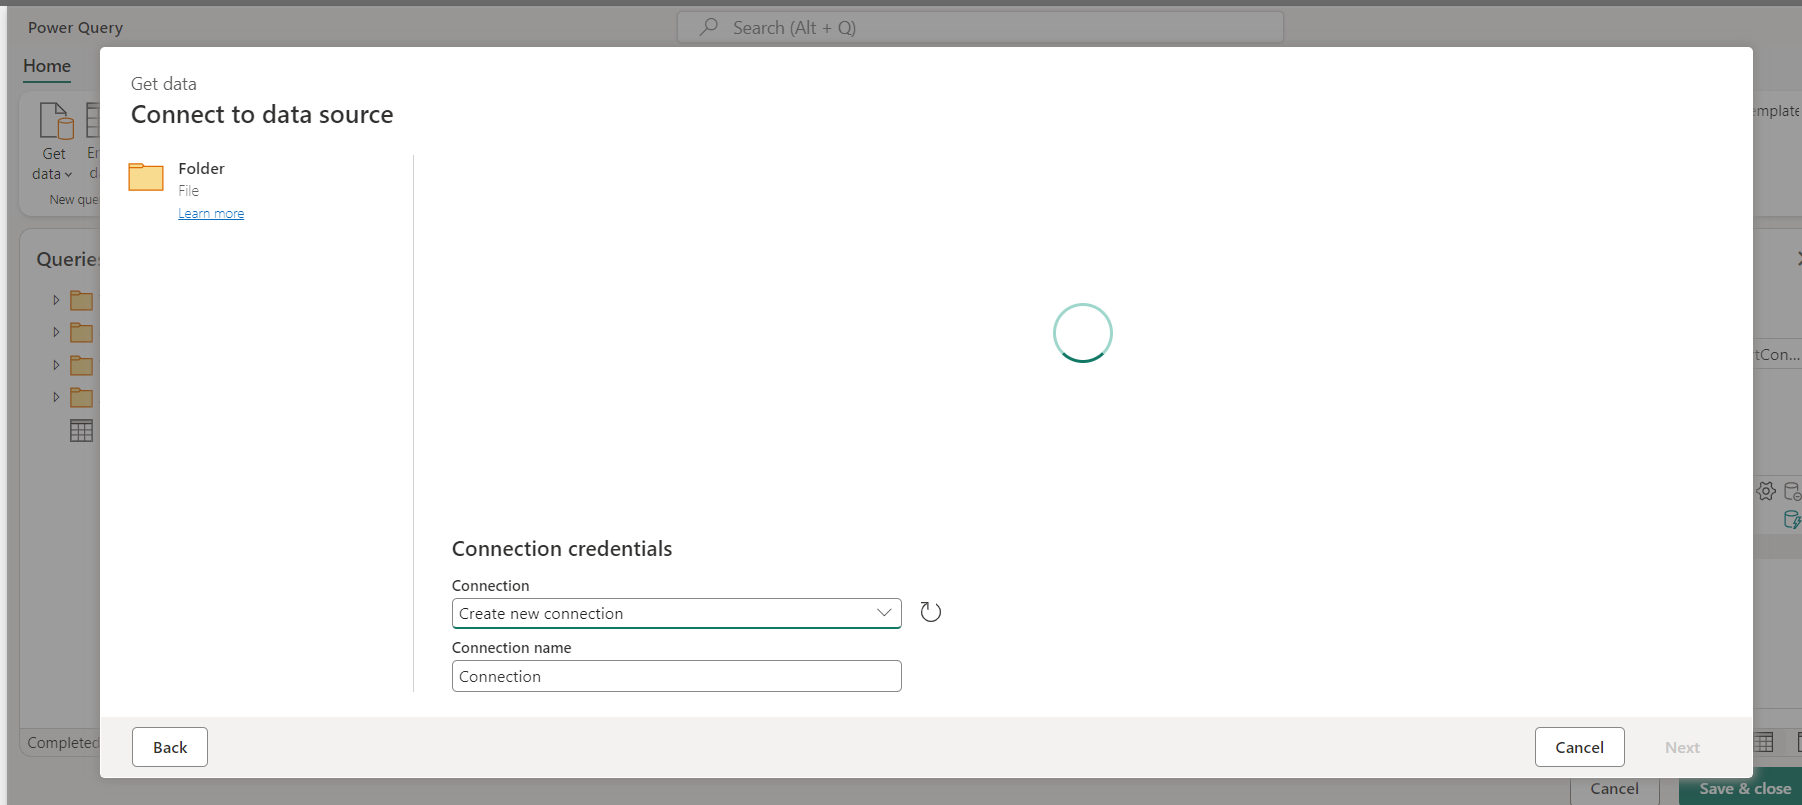Open the Get data ribbon icon
Viewport: 1802px width, 805px height.
[55, 121]
